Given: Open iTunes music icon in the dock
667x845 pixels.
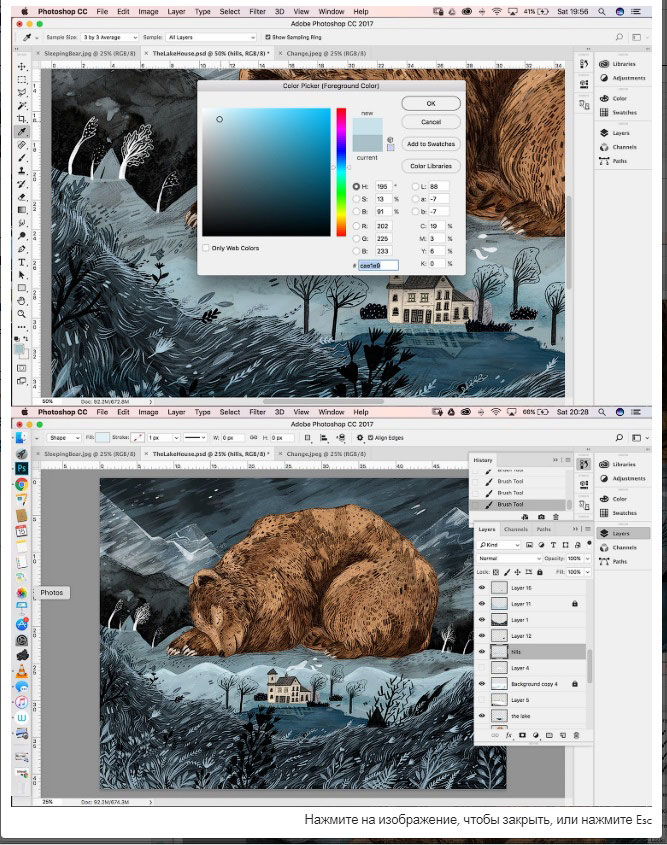Looking at the screenshot, I should click(x=22, y=702).
